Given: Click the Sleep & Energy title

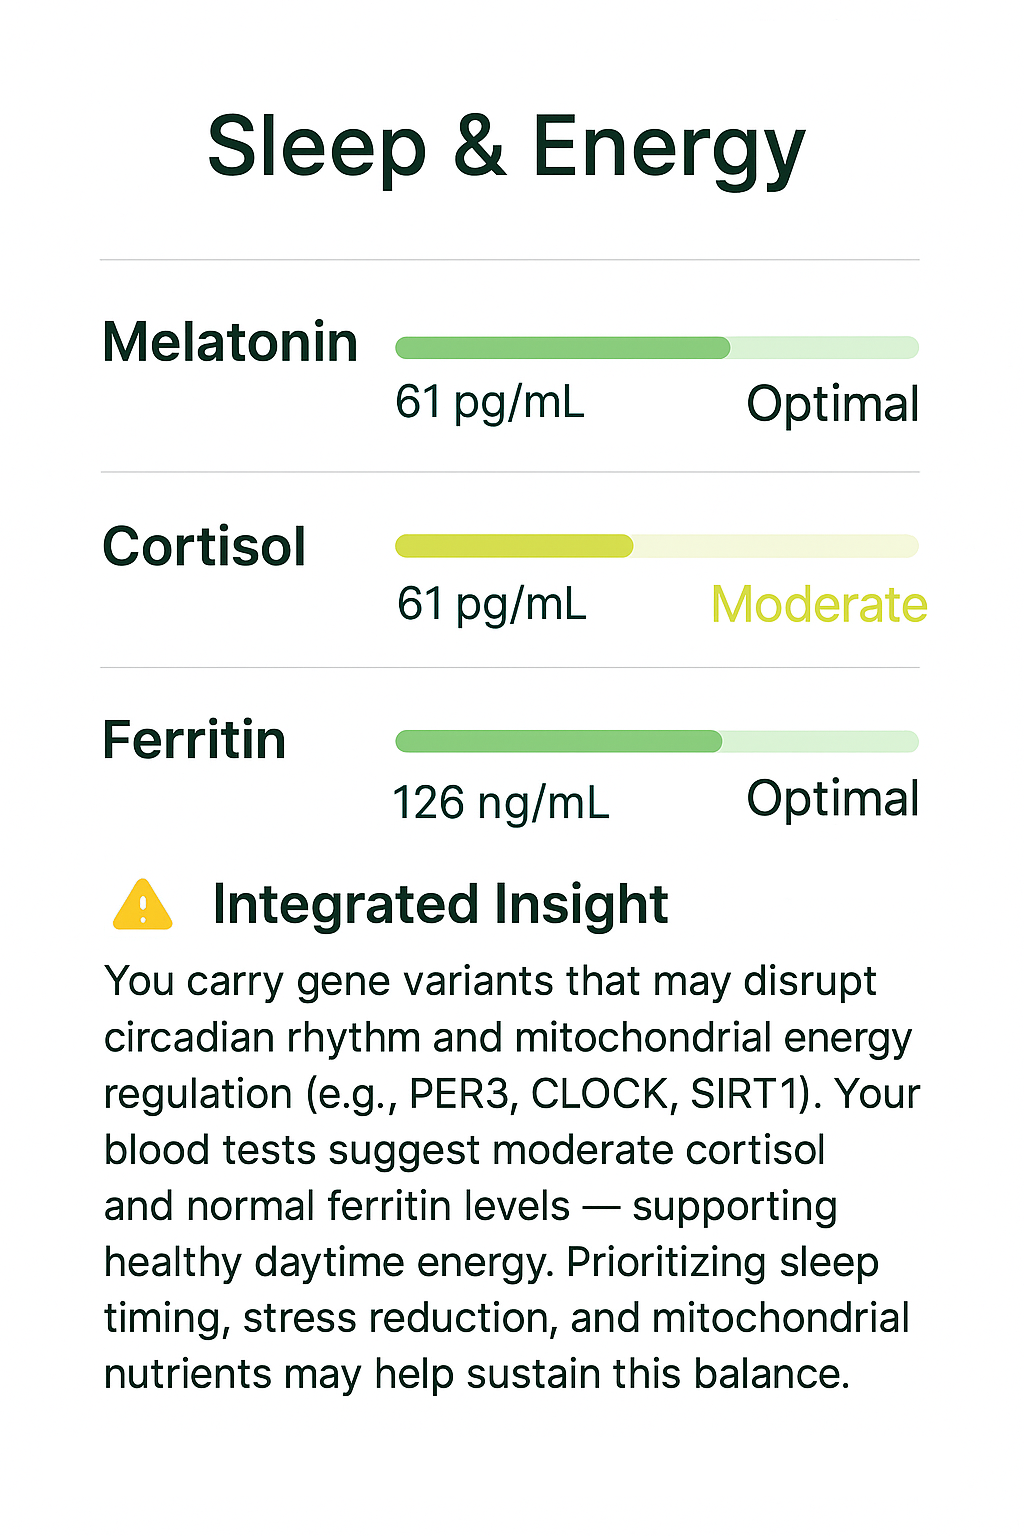Looking at the screenshot, I should coord(506,148).
